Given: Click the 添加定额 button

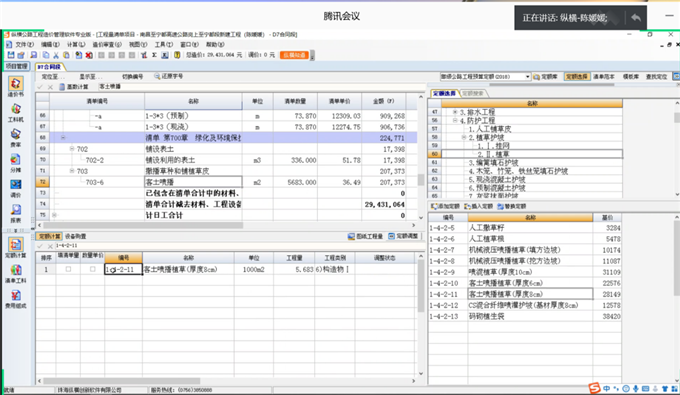Looking at the screenshot, I should click(x=445, y=206).
